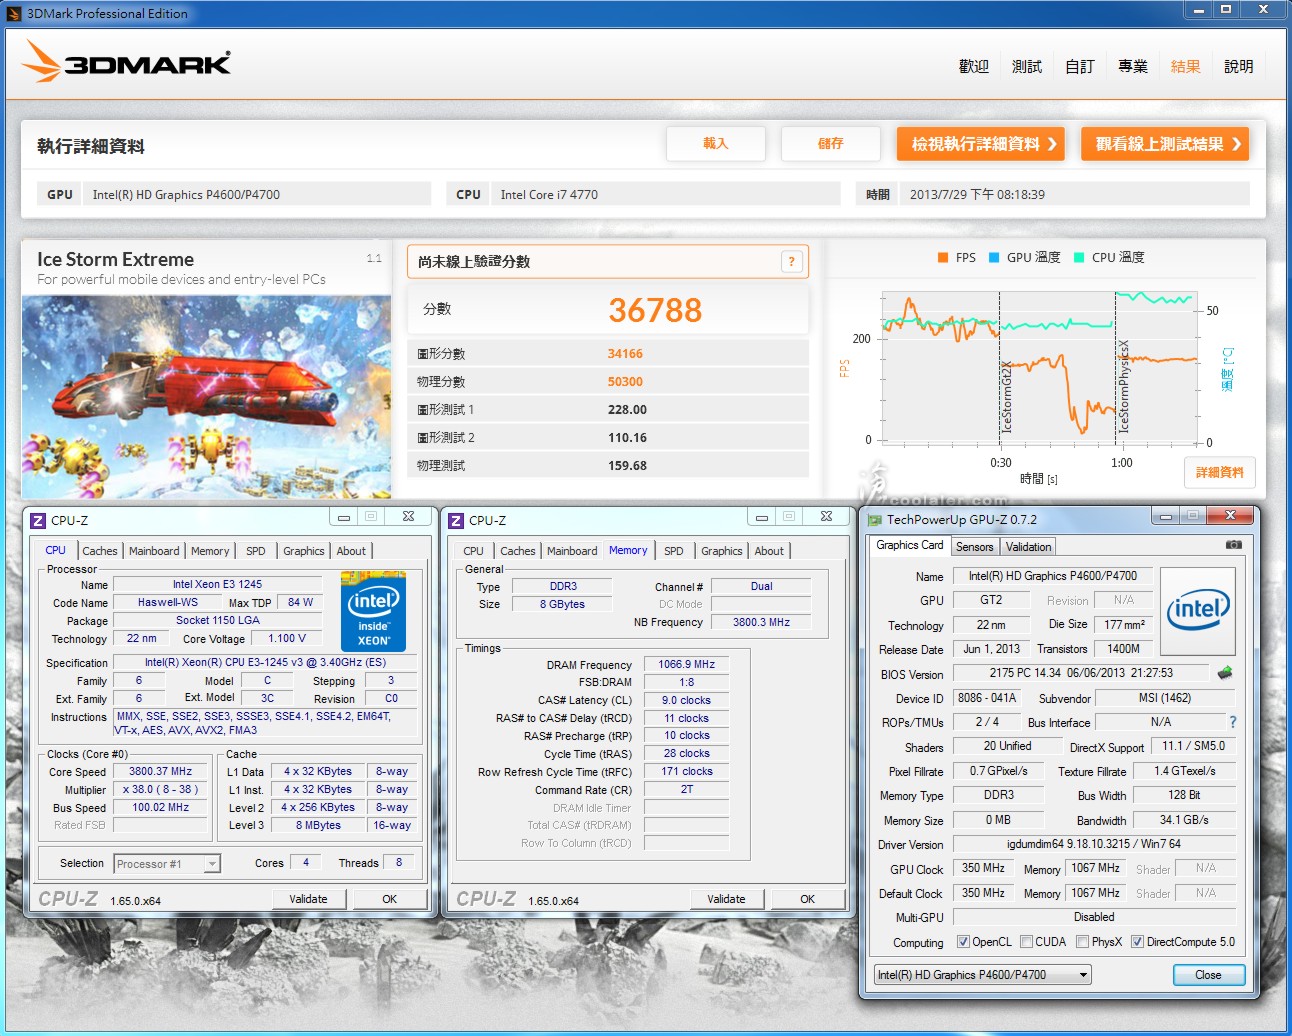Click the BIOS version save chip icon
1292x1036 pixels.
(1225, 673)
